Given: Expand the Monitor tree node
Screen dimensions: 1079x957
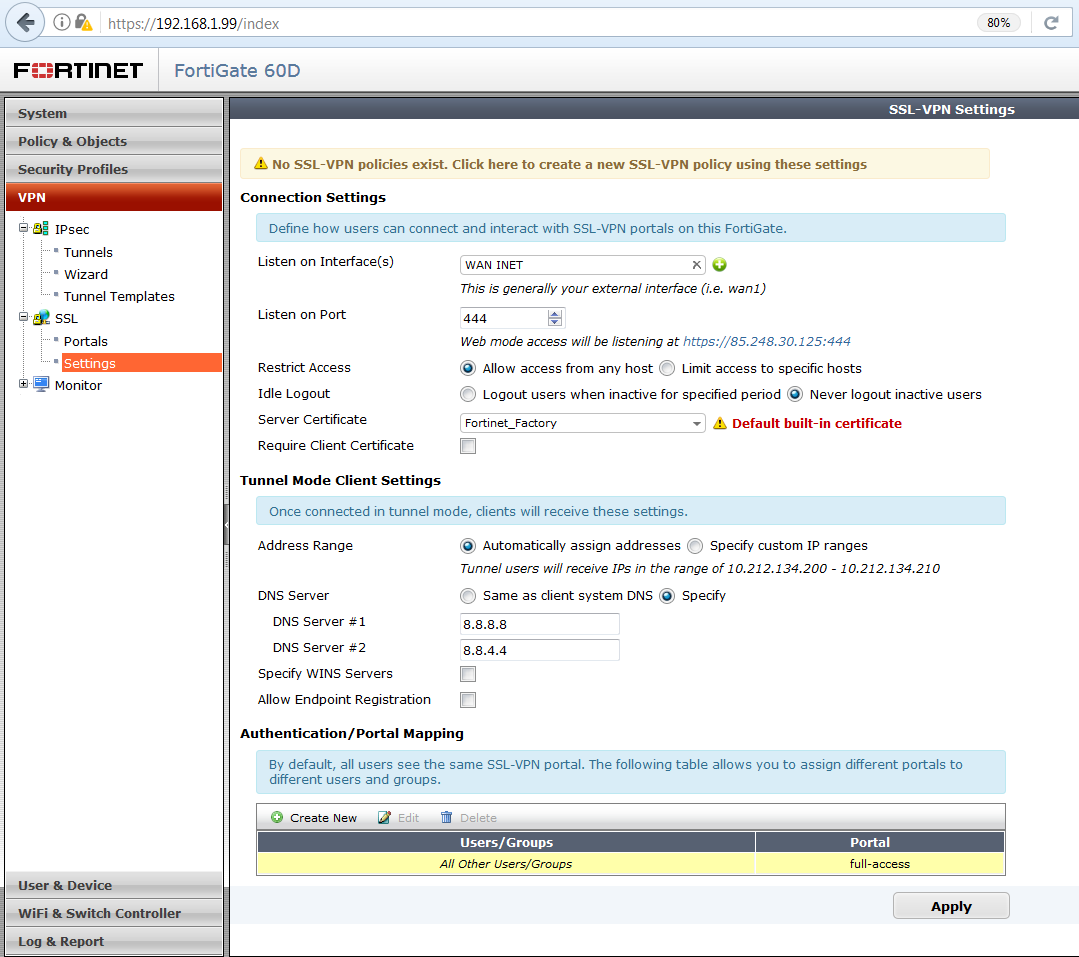Looking at the screenshot, I should tap(23, 384).
